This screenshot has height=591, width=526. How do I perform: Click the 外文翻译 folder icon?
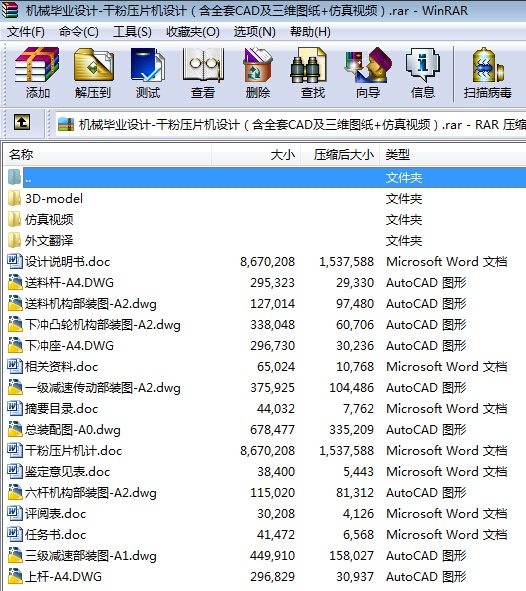click(x=14, y=240)
